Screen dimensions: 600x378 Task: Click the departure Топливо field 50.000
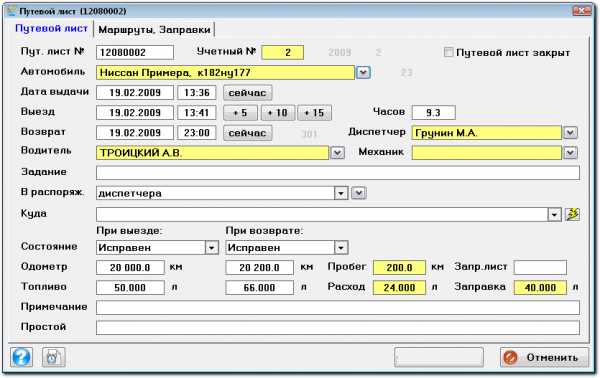[130, 287]
